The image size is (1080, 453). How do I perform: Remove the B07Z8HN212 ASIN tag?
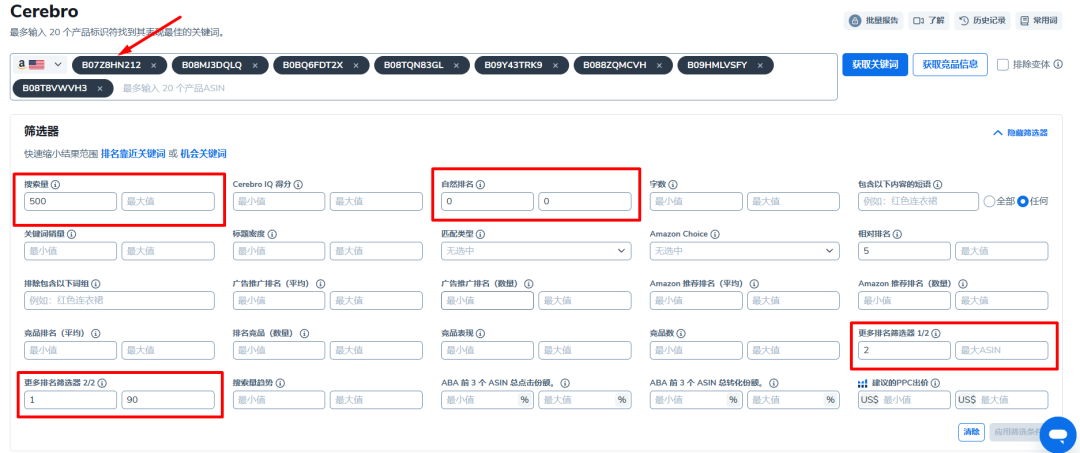click(153, 65)
